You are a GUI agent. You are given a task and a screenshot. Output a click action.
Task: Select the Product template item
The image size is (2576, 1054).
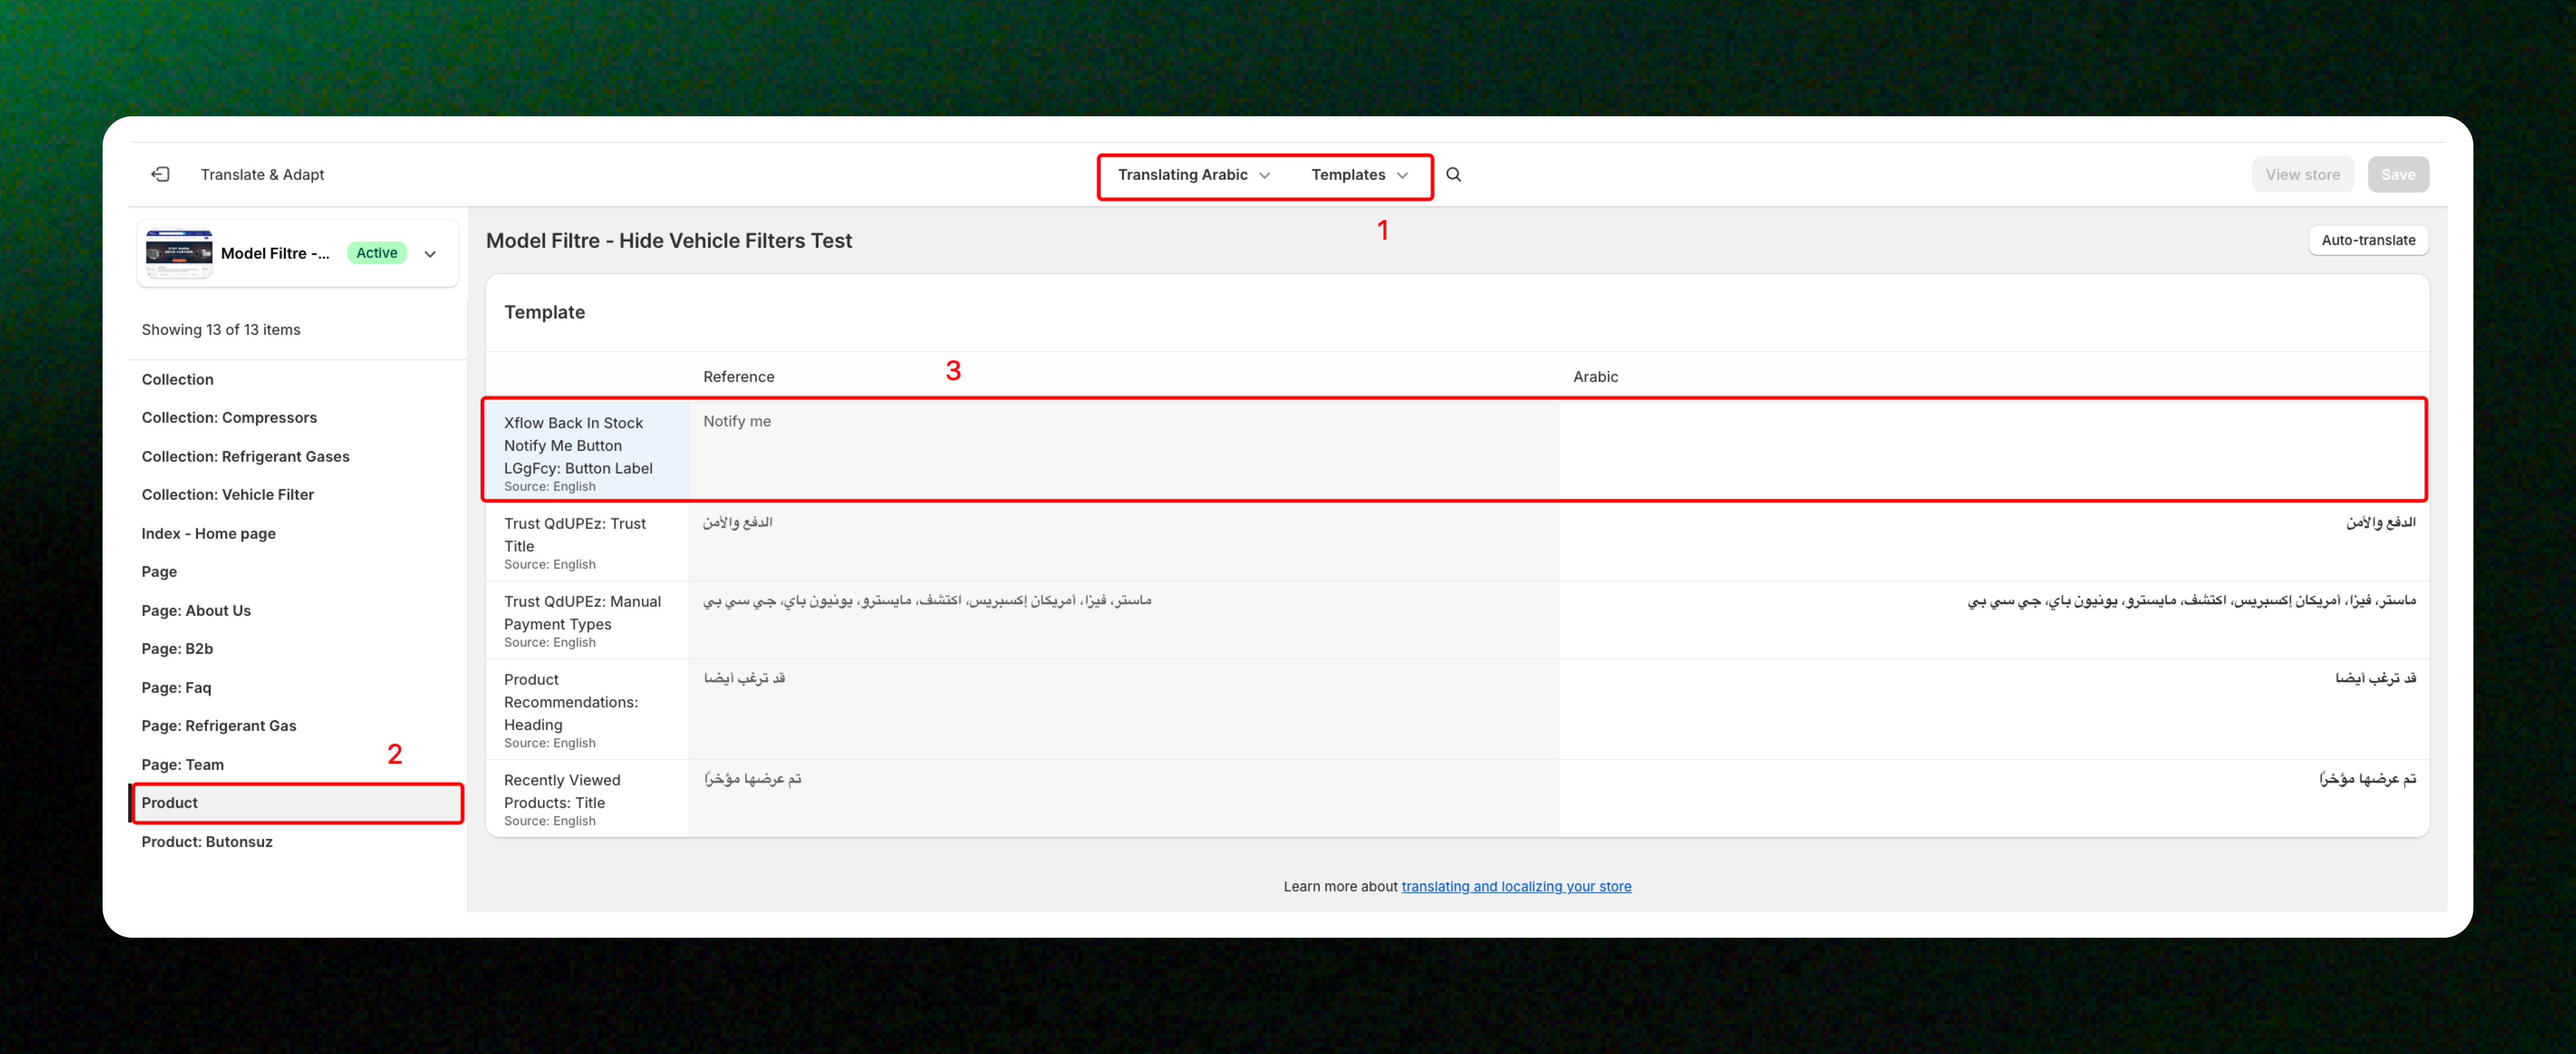[x=298, y=803]
